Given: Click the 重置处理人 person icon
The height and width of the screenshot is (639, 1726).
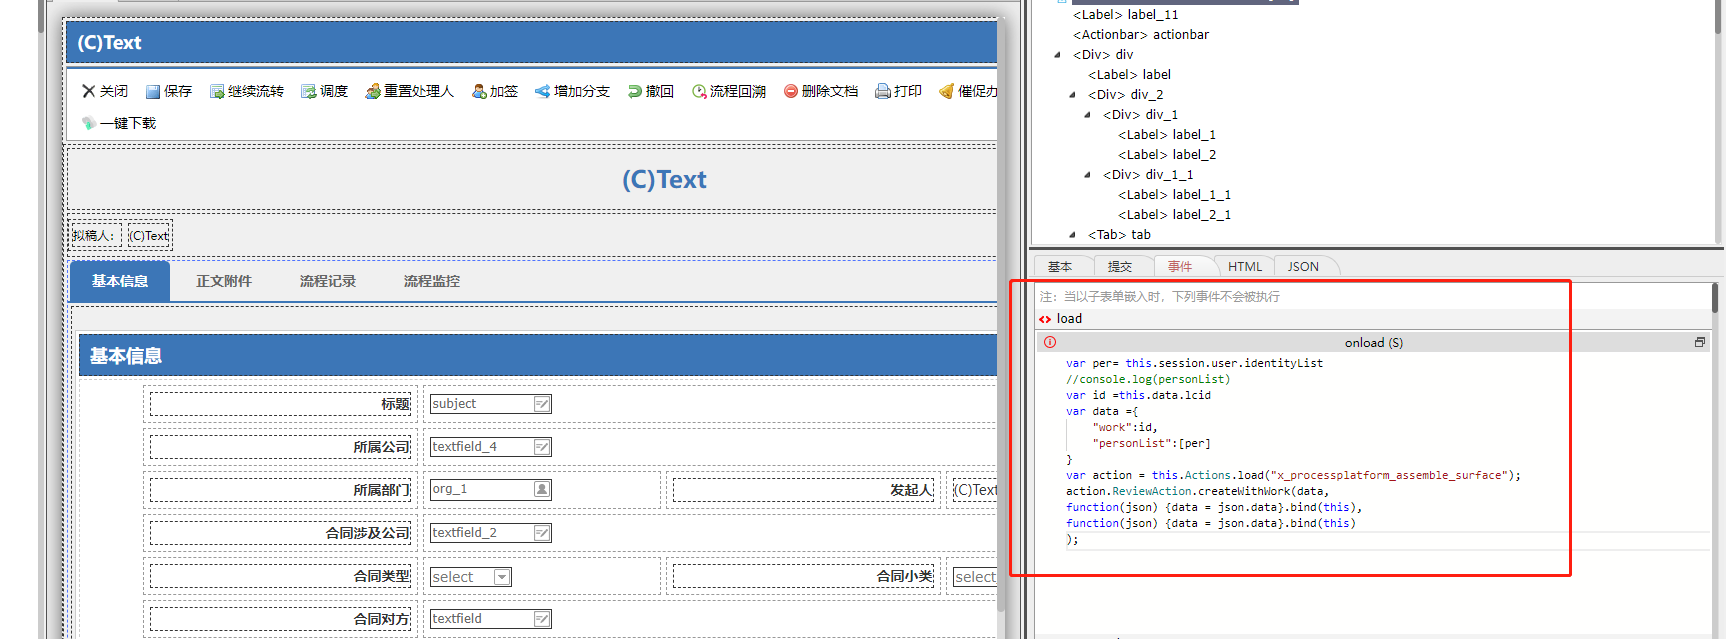Looking at the screenshot, I should [x=373, y=92].
